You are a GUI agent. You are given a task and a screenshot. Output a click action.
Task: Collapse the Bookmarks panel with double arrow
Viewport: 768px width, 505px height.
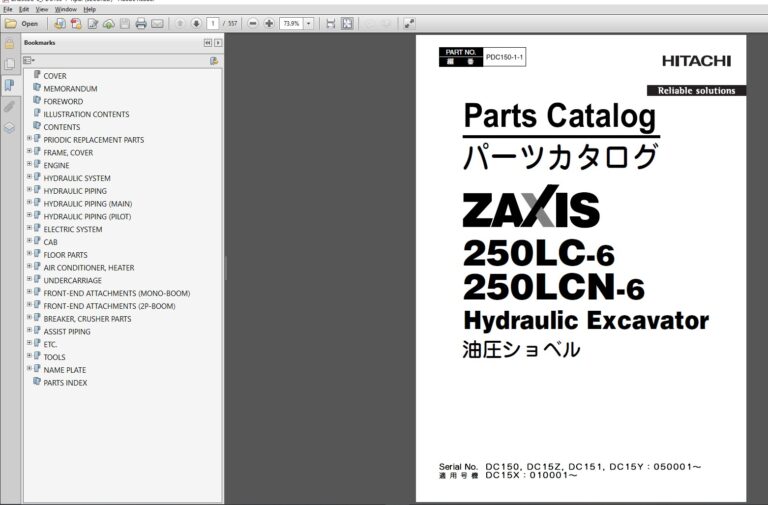(x=208, y=43)
